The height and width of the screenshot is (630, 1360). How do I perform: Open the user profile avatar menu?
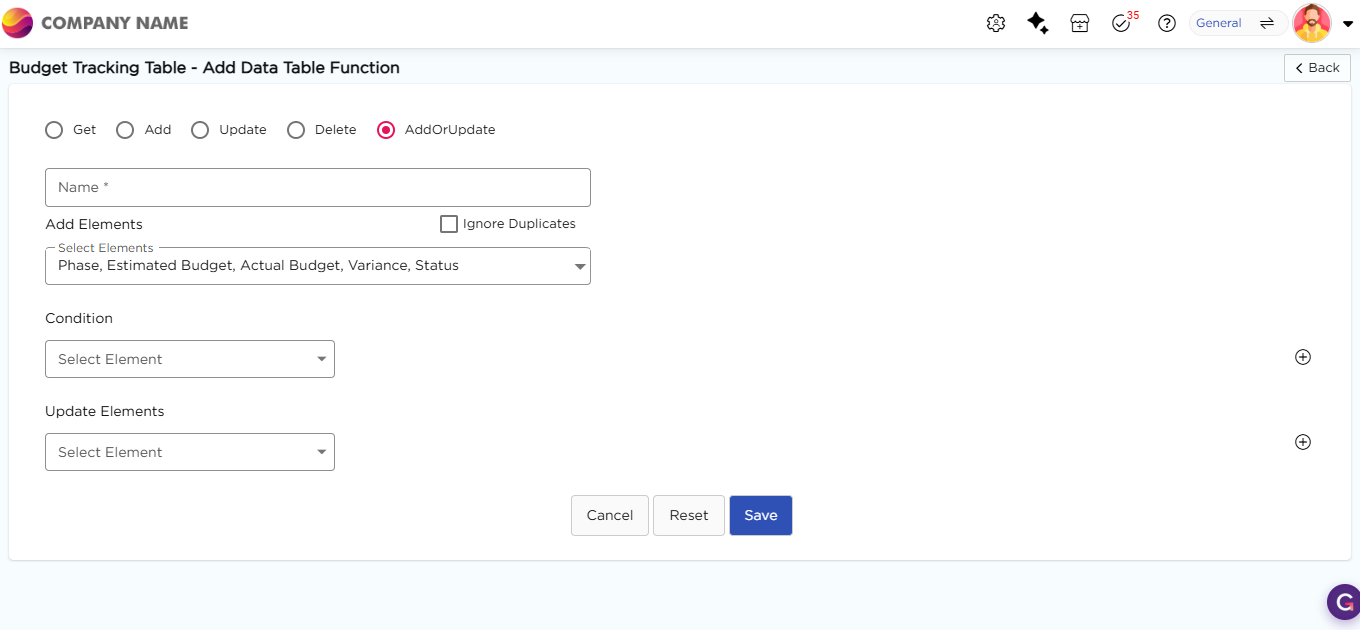(x=1312, y=23)
